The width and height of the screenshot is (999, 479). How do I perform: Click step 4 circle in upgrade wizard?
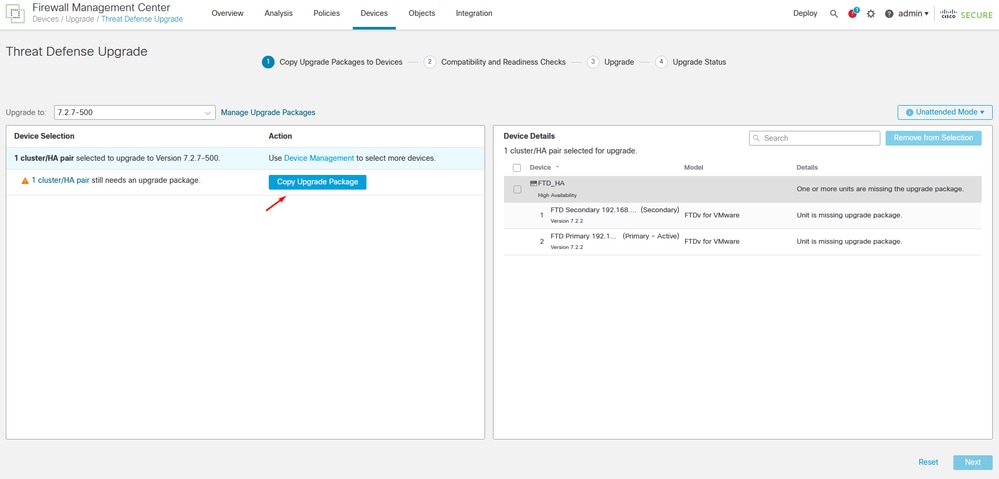tap(661, 62)
